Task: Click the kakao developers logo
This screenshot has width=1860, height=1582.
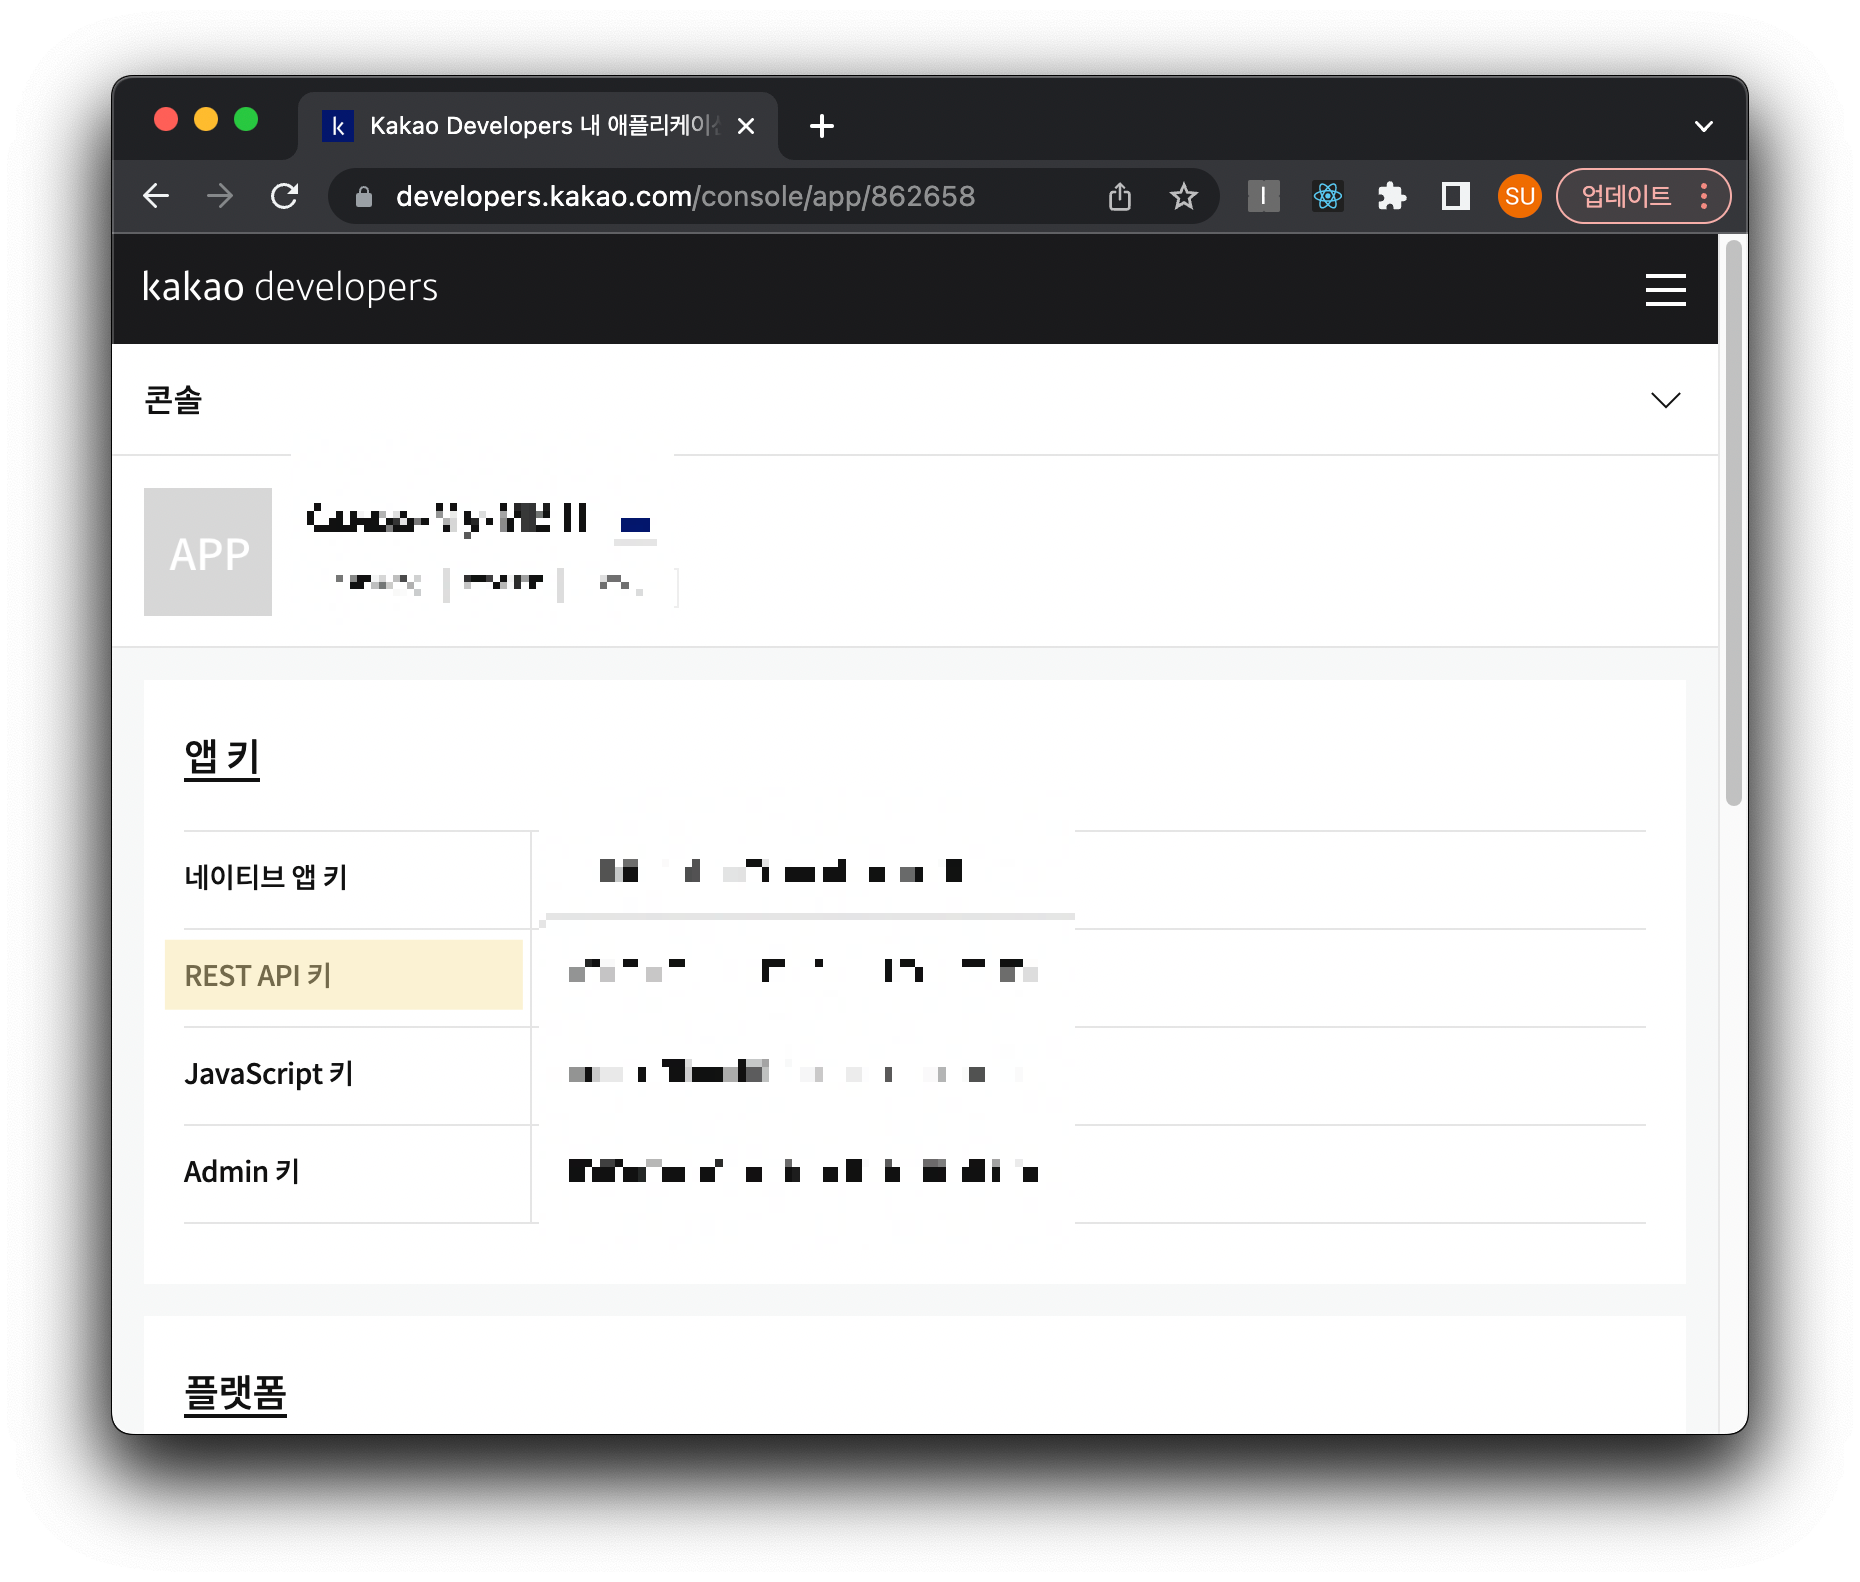Action: [x=290, y=288]
